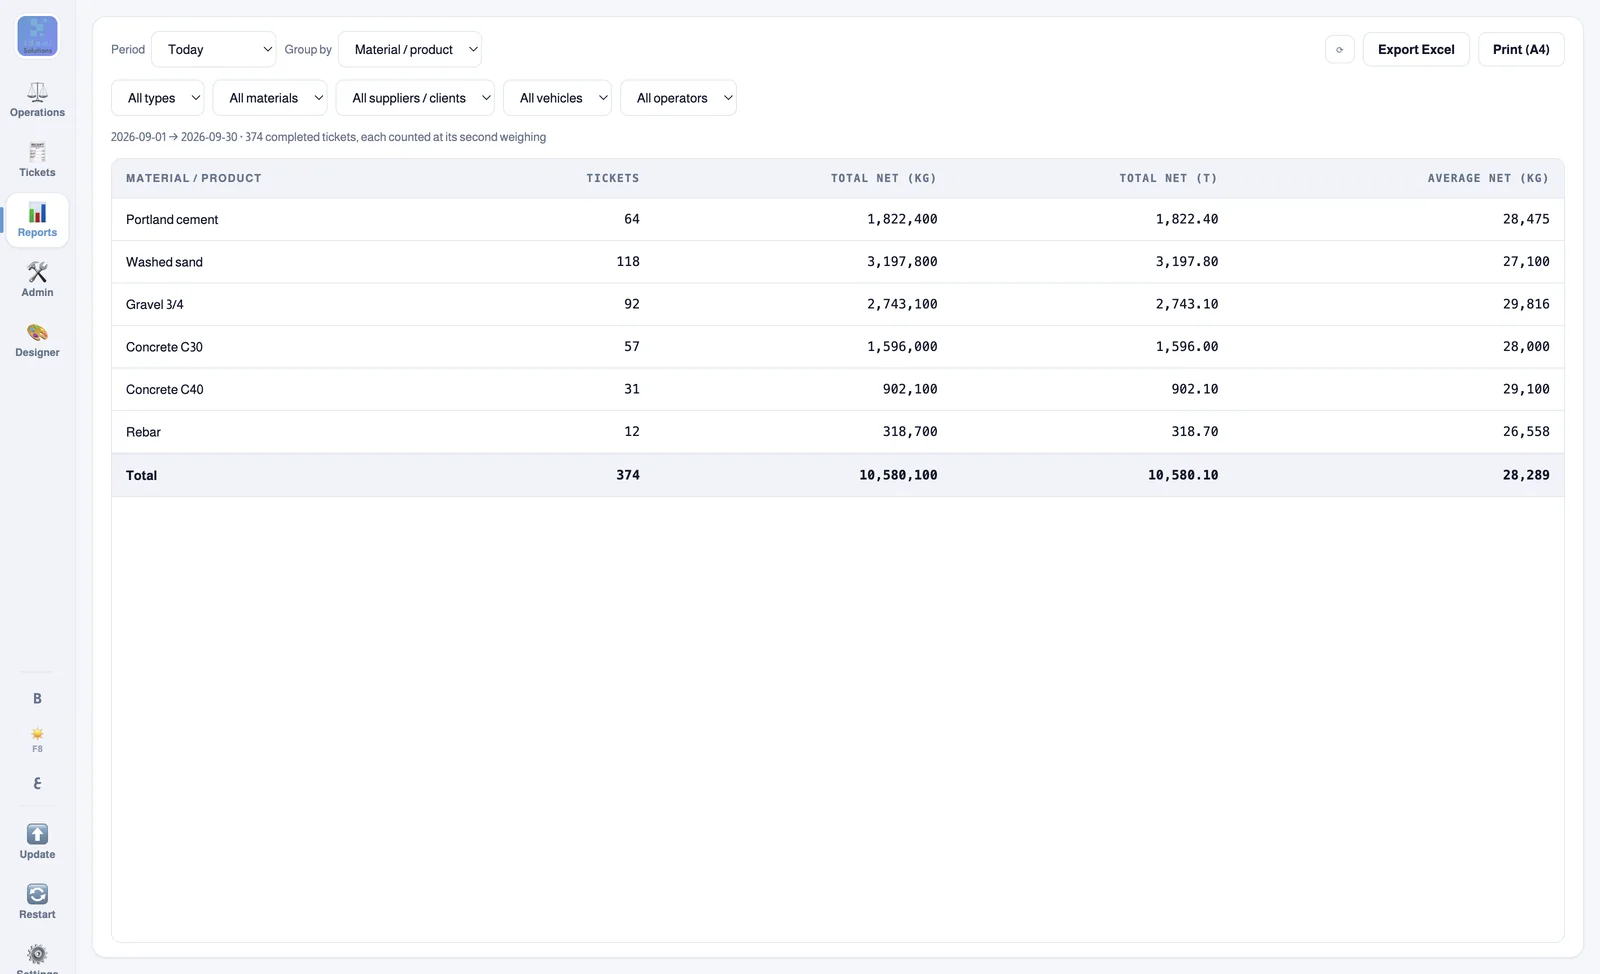
Task: Click the 3,197,800 total net value
Action: (x=902, y=262)
